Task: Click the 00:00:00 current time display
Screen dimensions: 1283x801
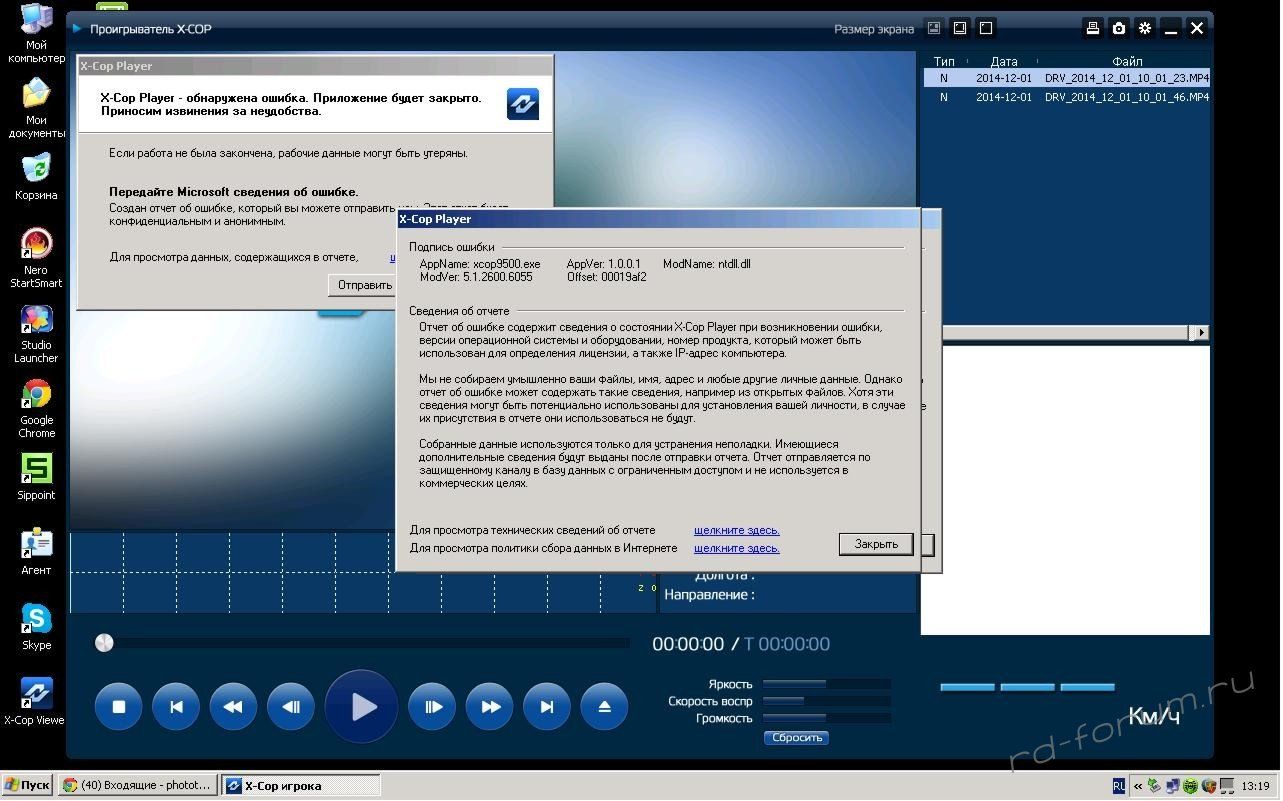Action: 688,644
